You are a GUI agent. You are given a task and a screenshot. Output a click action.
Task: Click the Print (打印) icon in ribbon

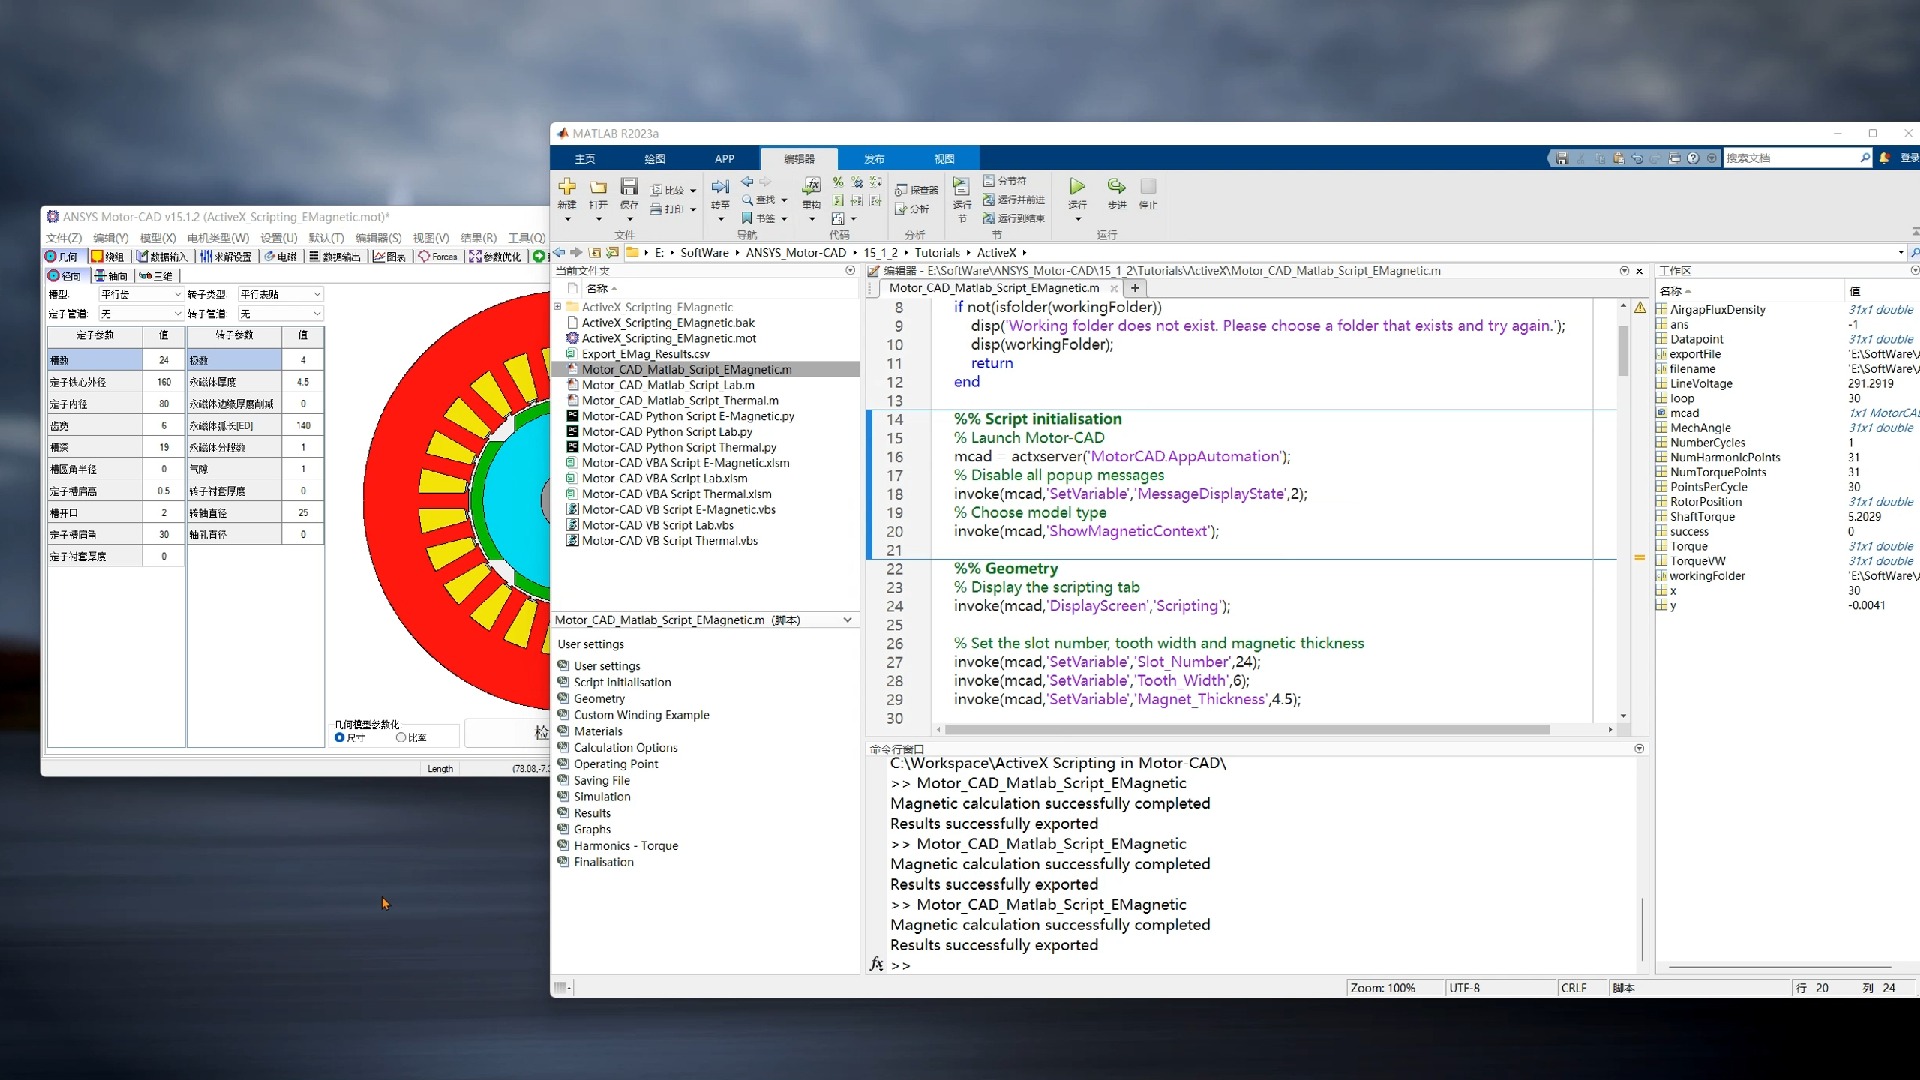[x=656, y=209]
